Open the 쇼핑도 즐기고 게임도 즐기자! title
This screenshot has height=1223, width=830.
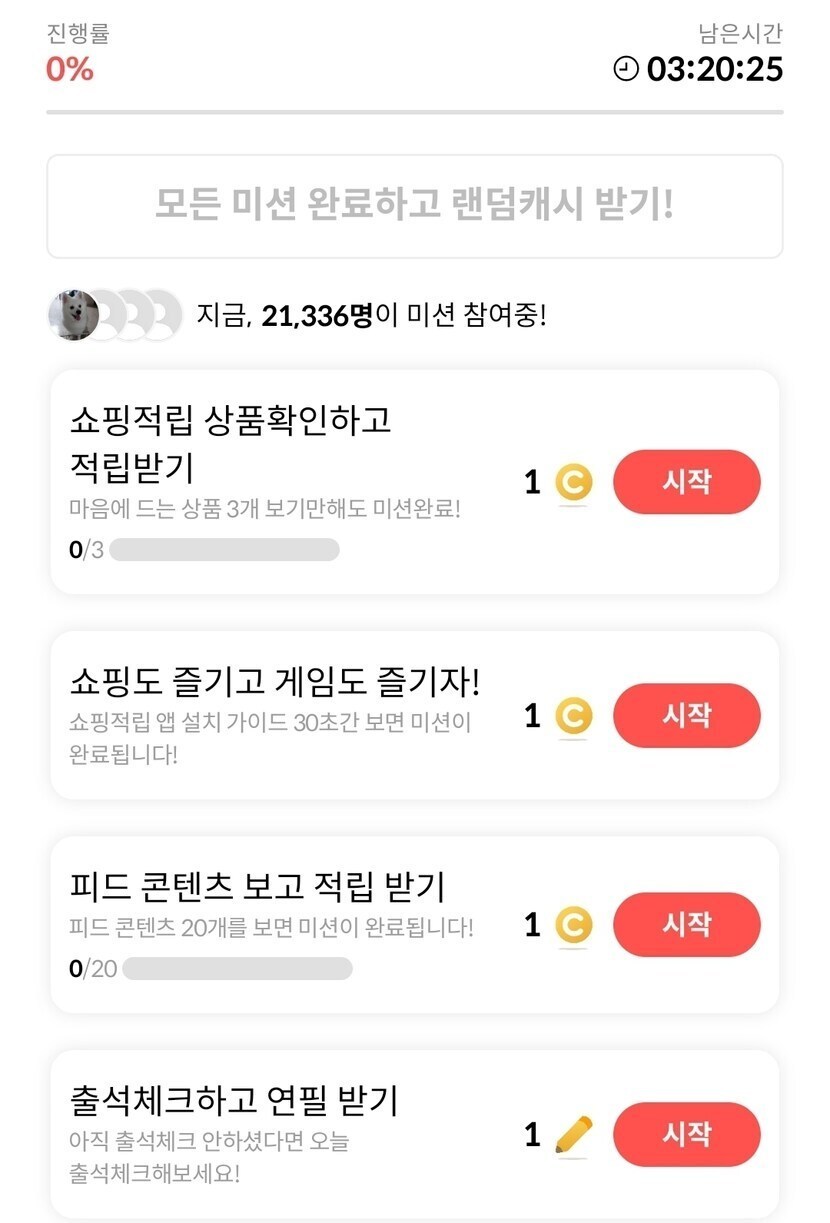point(275,684)
